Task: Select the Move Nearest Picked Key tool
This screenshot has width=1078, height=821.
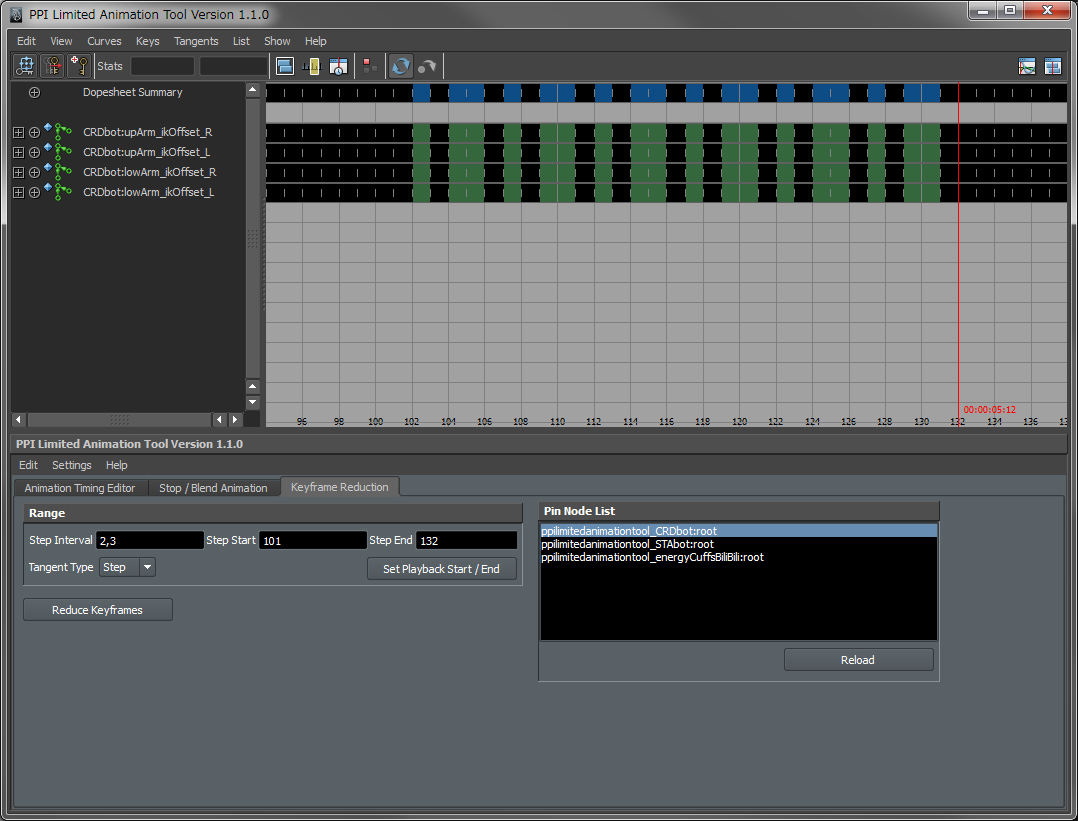Action: click(24, 65)
